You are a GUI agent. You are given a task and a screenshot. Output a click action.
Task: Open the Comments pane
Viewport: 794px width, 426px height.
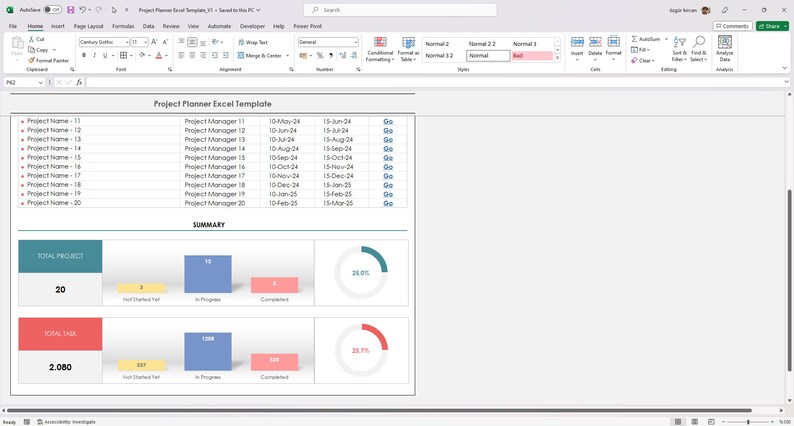732,26
